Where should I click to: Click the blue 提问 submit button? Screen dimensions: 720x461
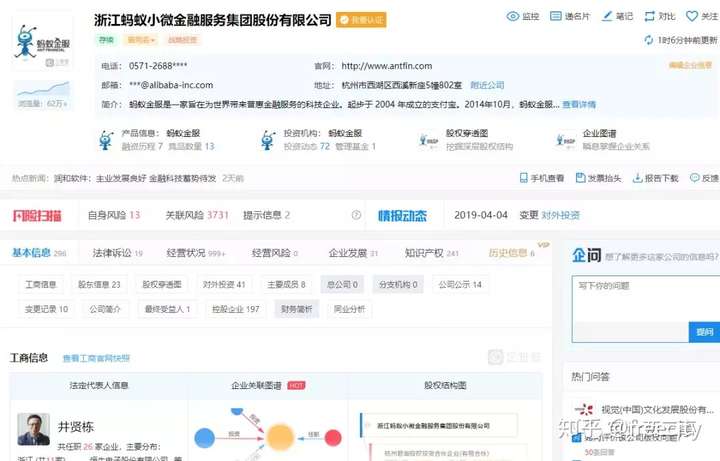(704, 332)
